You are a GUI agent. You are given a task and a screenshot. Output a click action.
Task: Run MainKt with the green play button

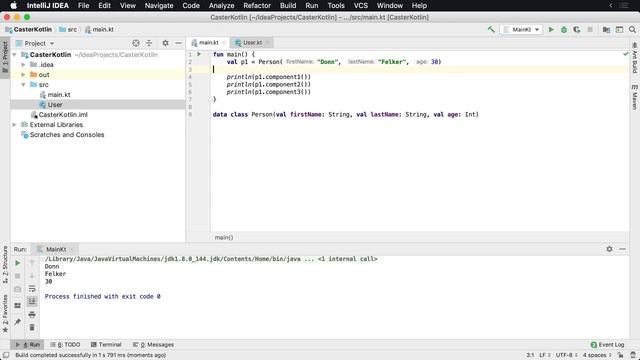point(551,29)
